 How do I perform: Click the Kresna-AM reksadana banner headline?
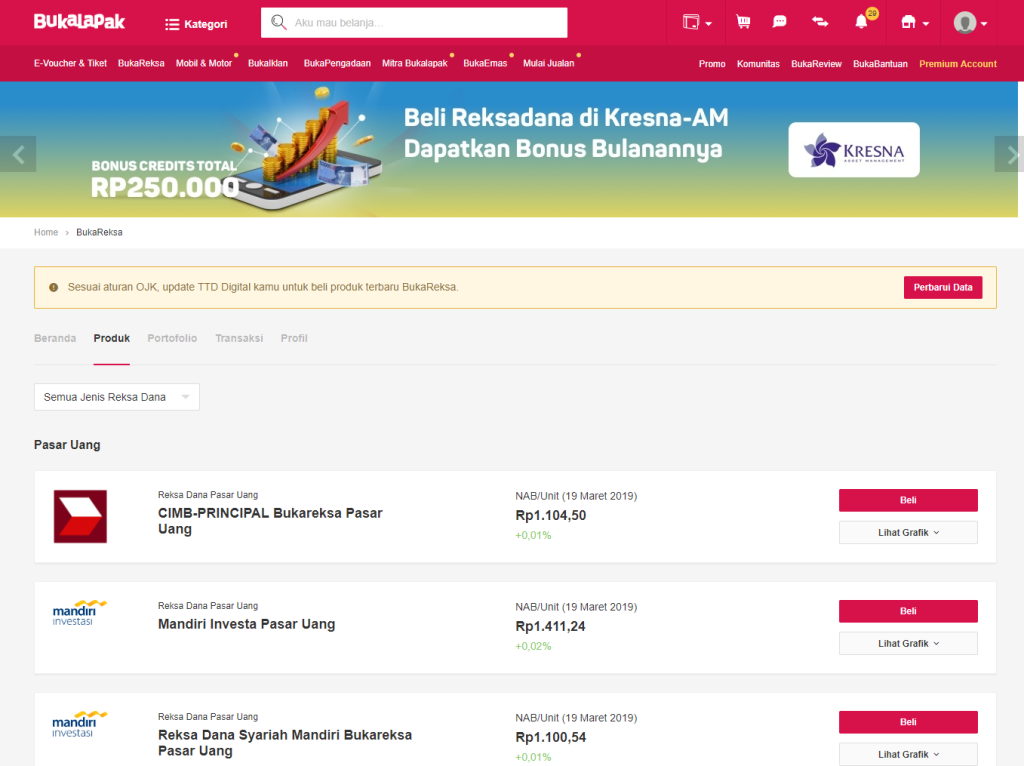point(566,133)
